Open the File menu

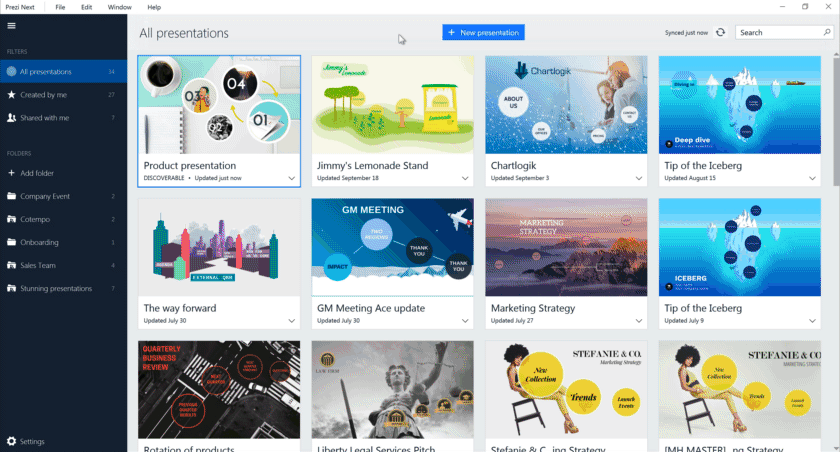(x=62, y=7)
